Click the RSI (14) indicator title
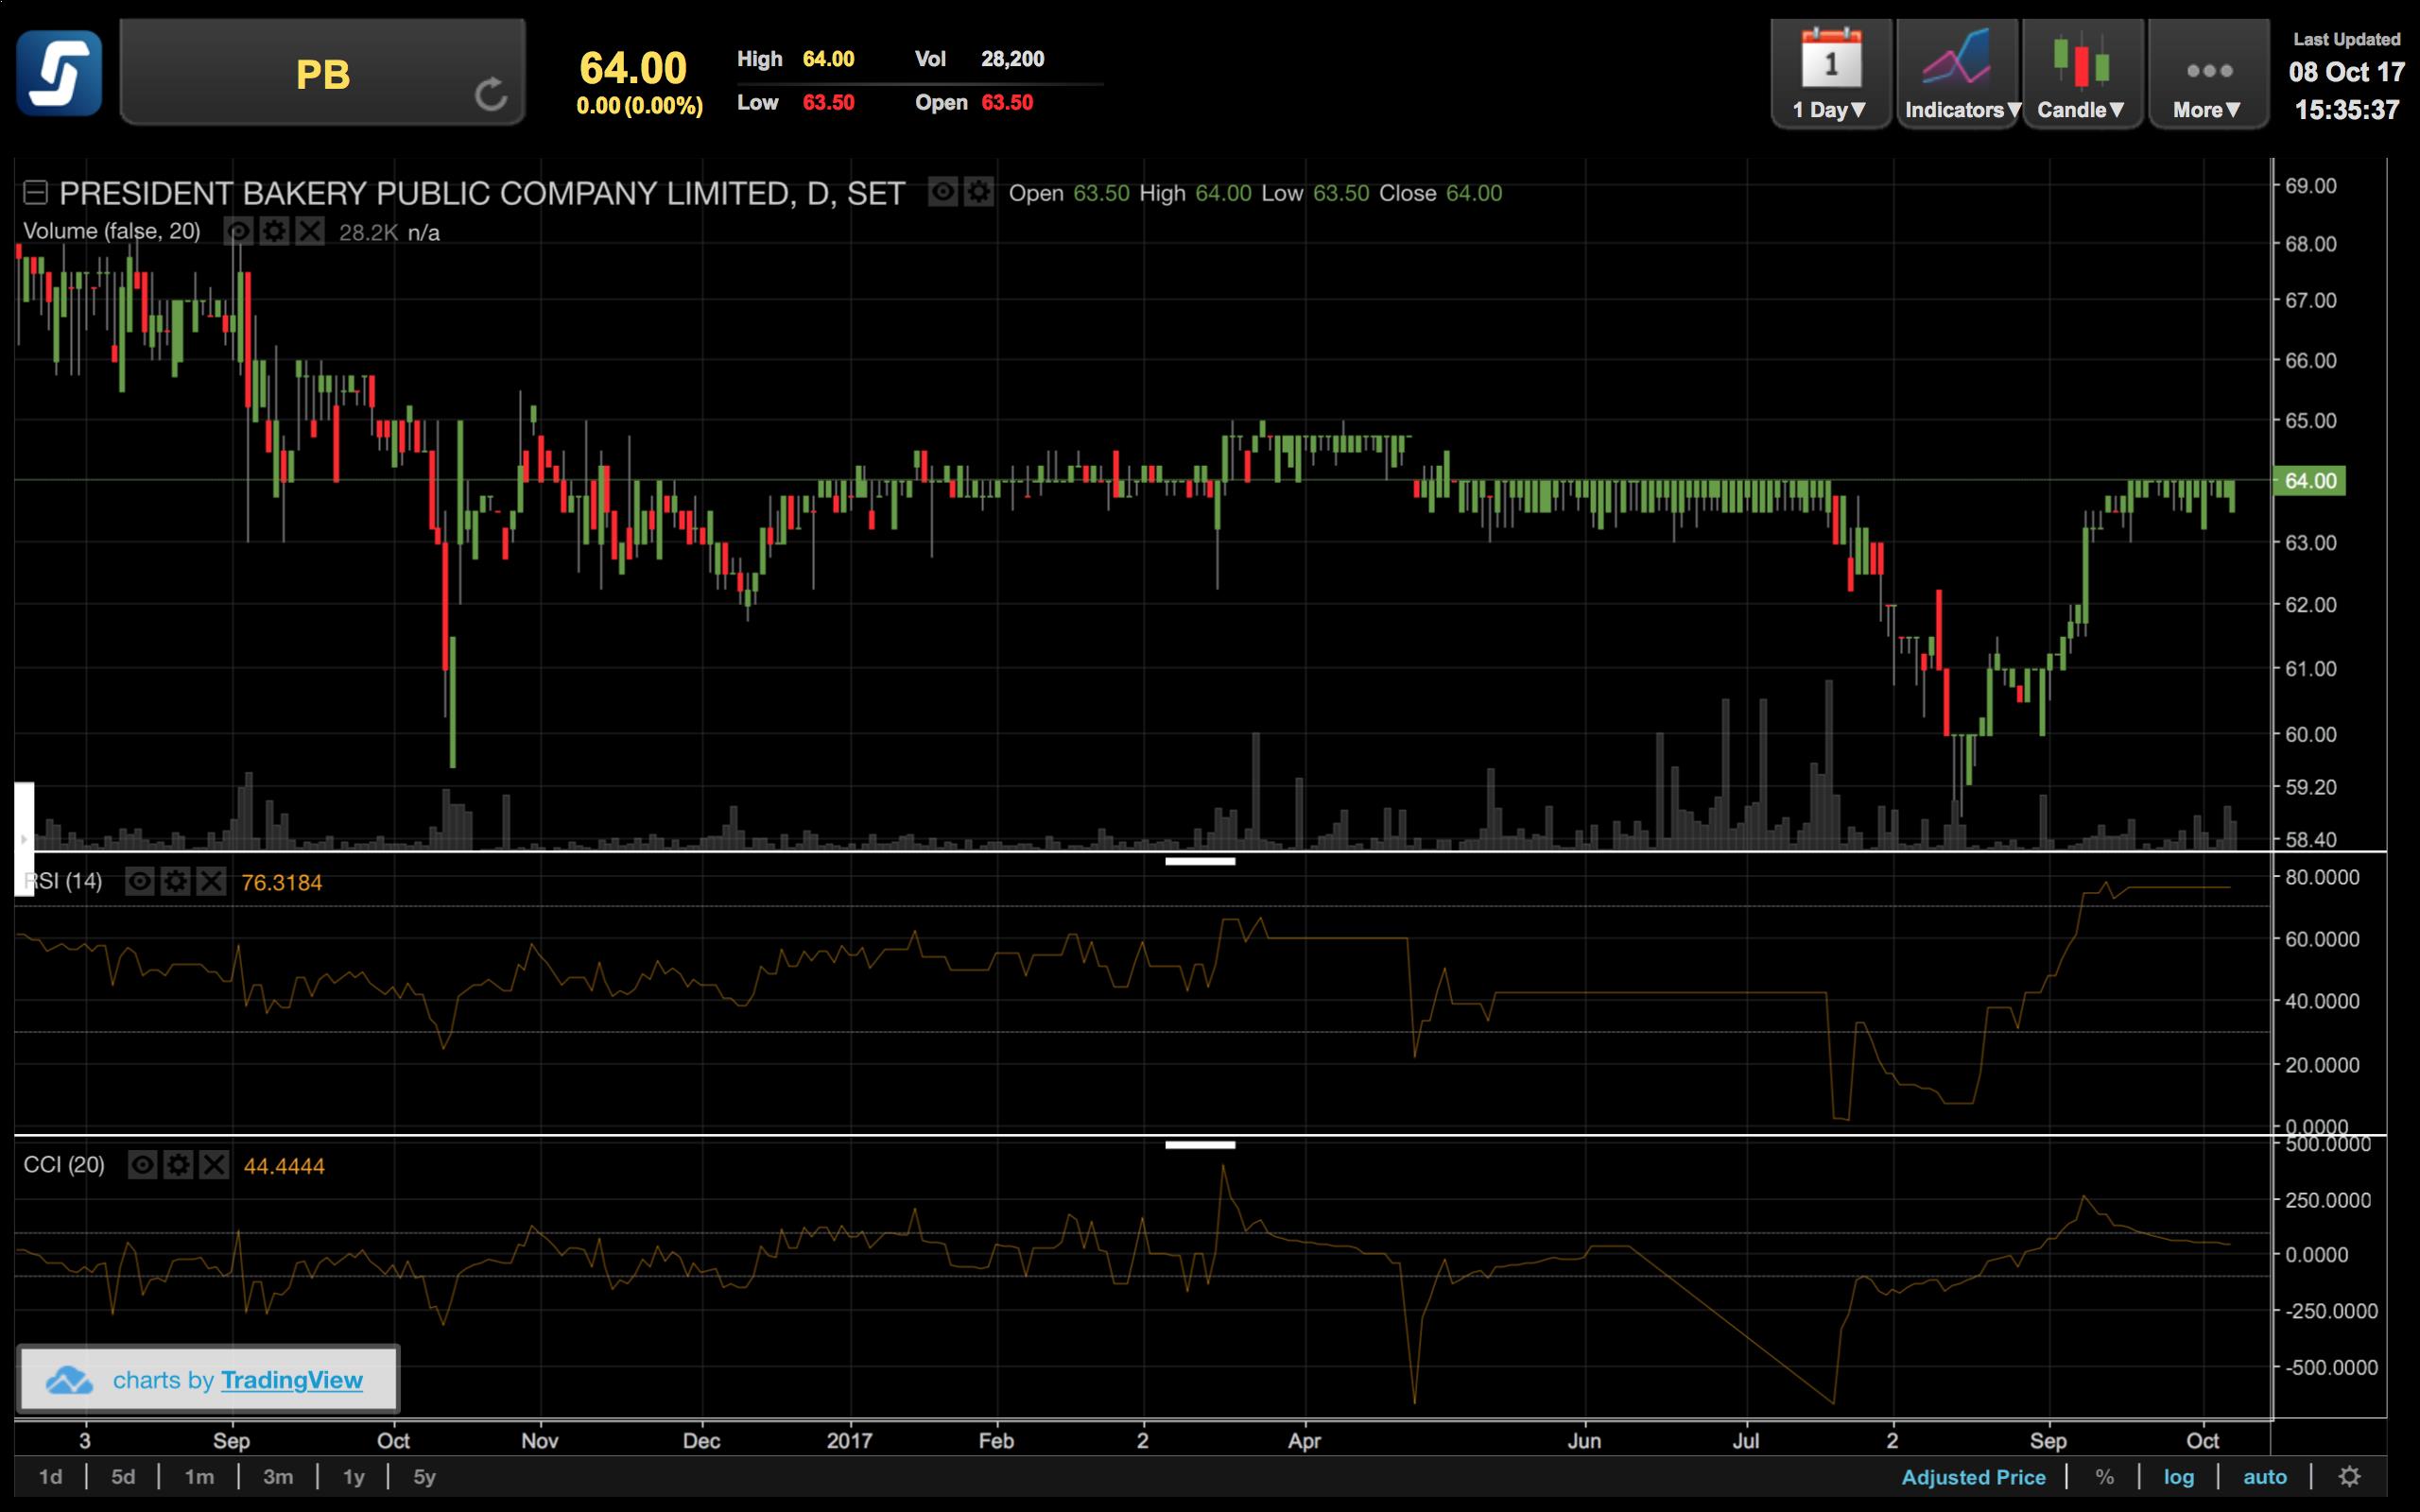This screenshot has height=1512, width=2420. [63, 881]
